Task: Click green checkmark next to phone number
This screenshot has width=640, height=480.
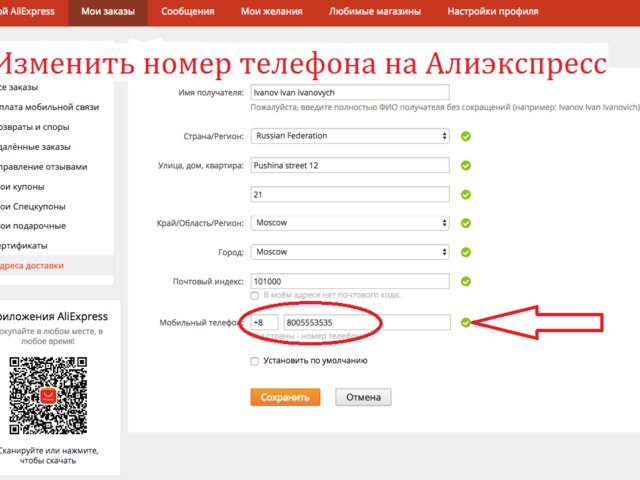Action: pyautogui.click(x=466, y=323)
